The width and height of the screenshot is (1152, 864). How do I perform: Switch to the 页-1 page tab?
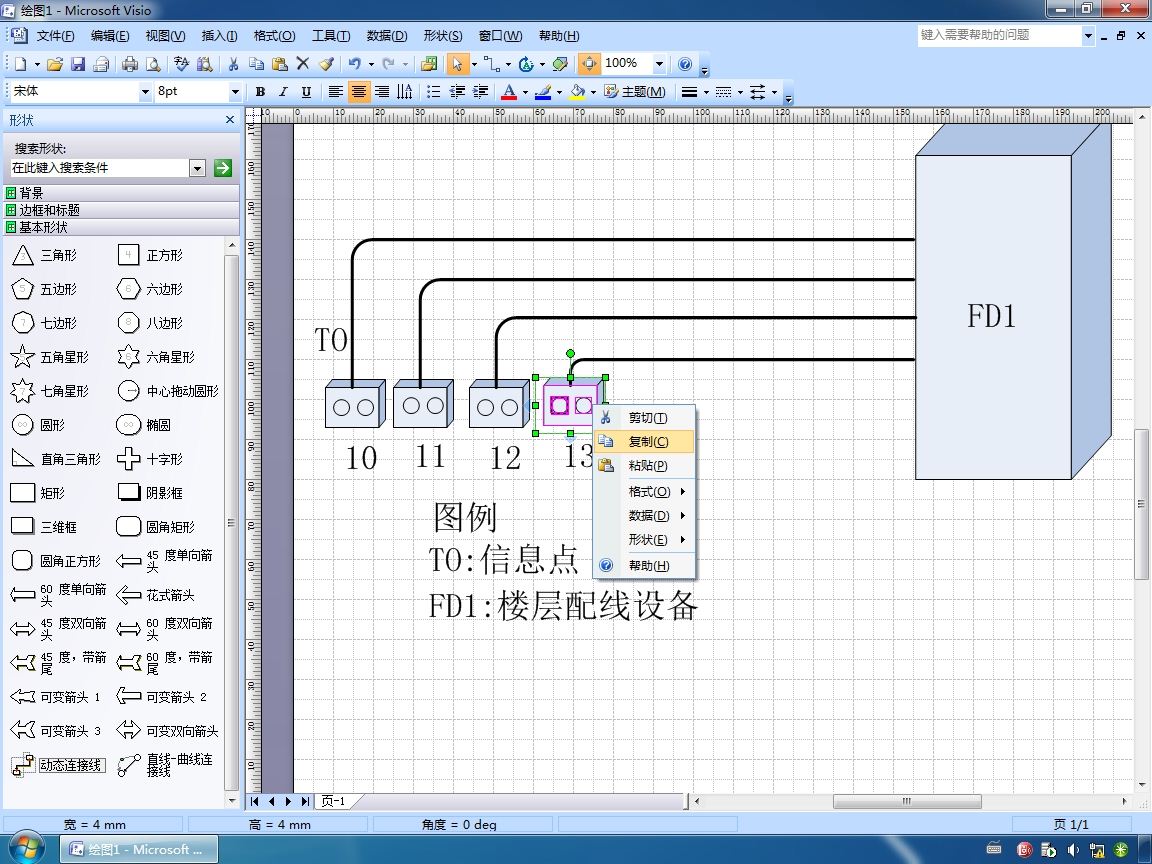coord(334,801)
